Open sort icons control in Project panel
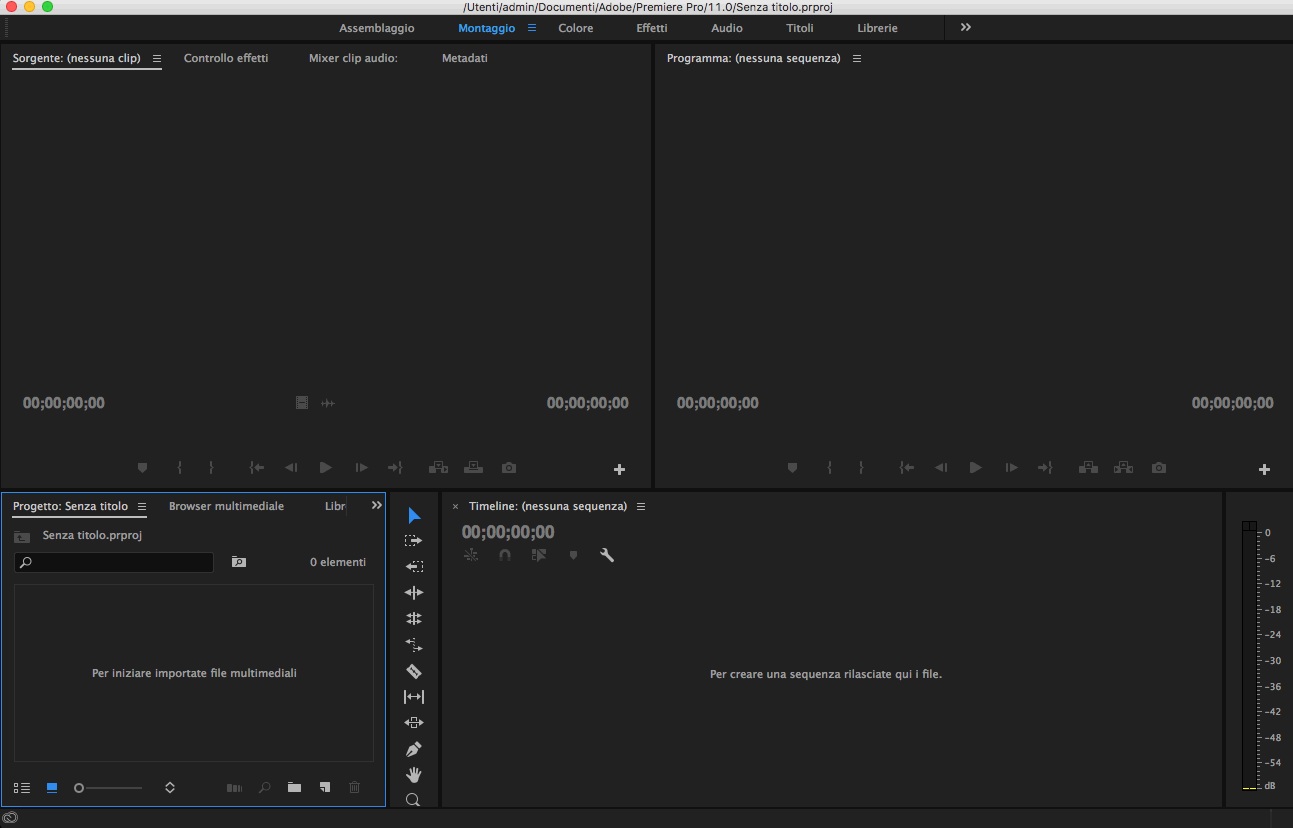Screen dimensions: 1293x828 (x=170, y=788)
